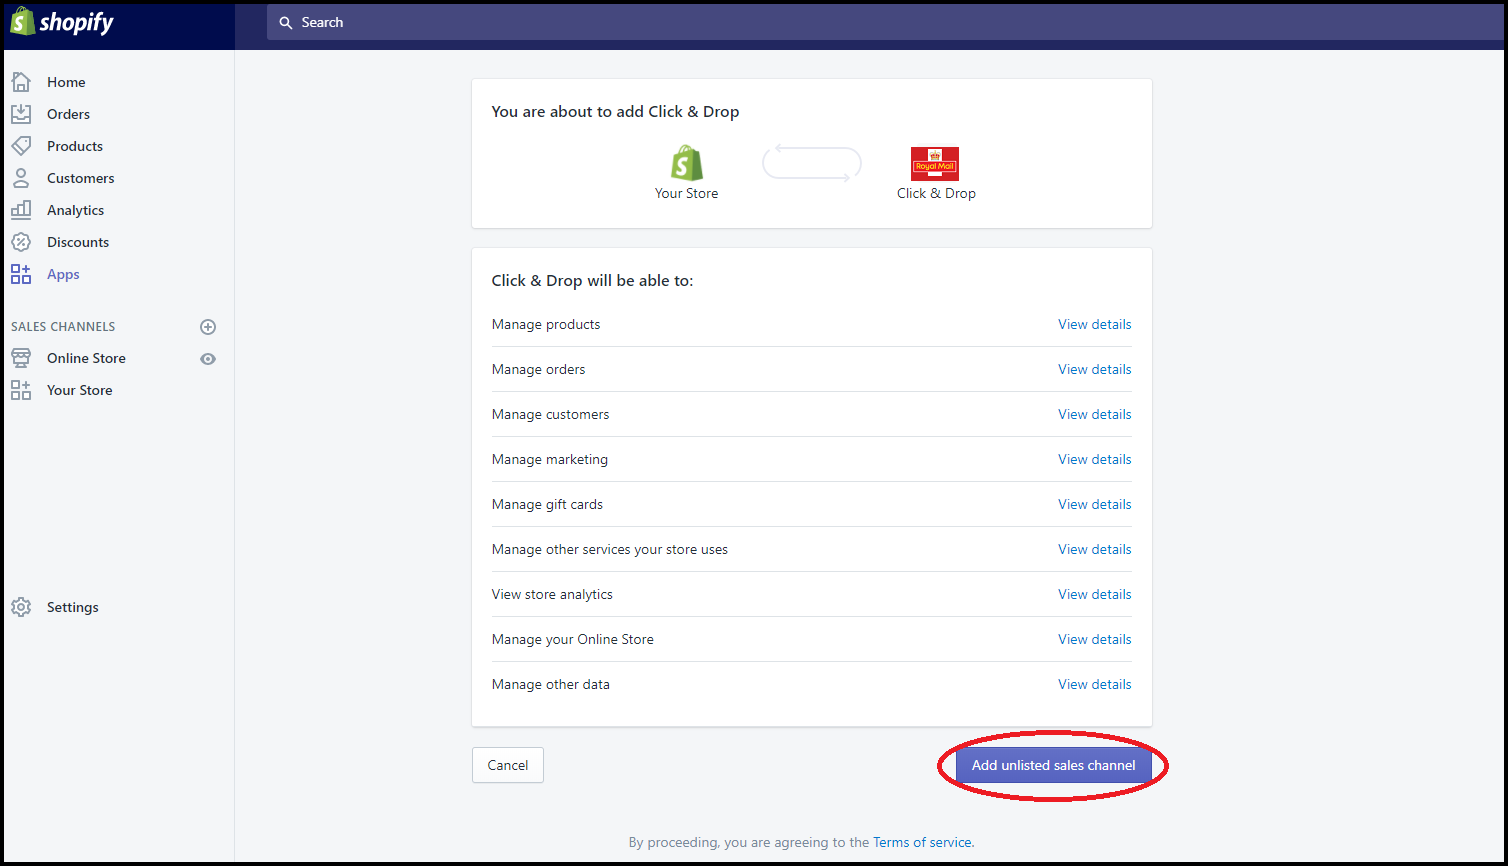Click into the Search field
The width and height of the screenshot is (1508, 866).
880,22
